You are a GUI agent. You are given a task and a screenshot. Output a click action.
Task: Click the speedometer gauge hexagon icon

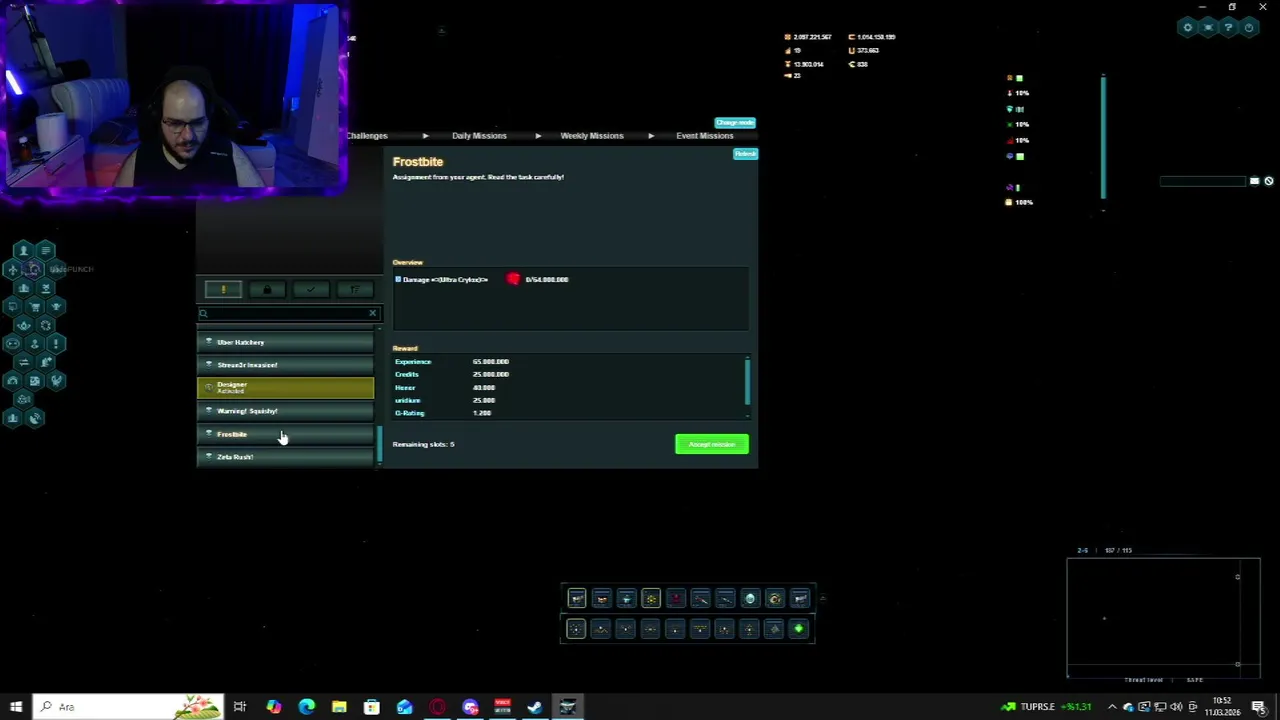click(x=12, y=380)
